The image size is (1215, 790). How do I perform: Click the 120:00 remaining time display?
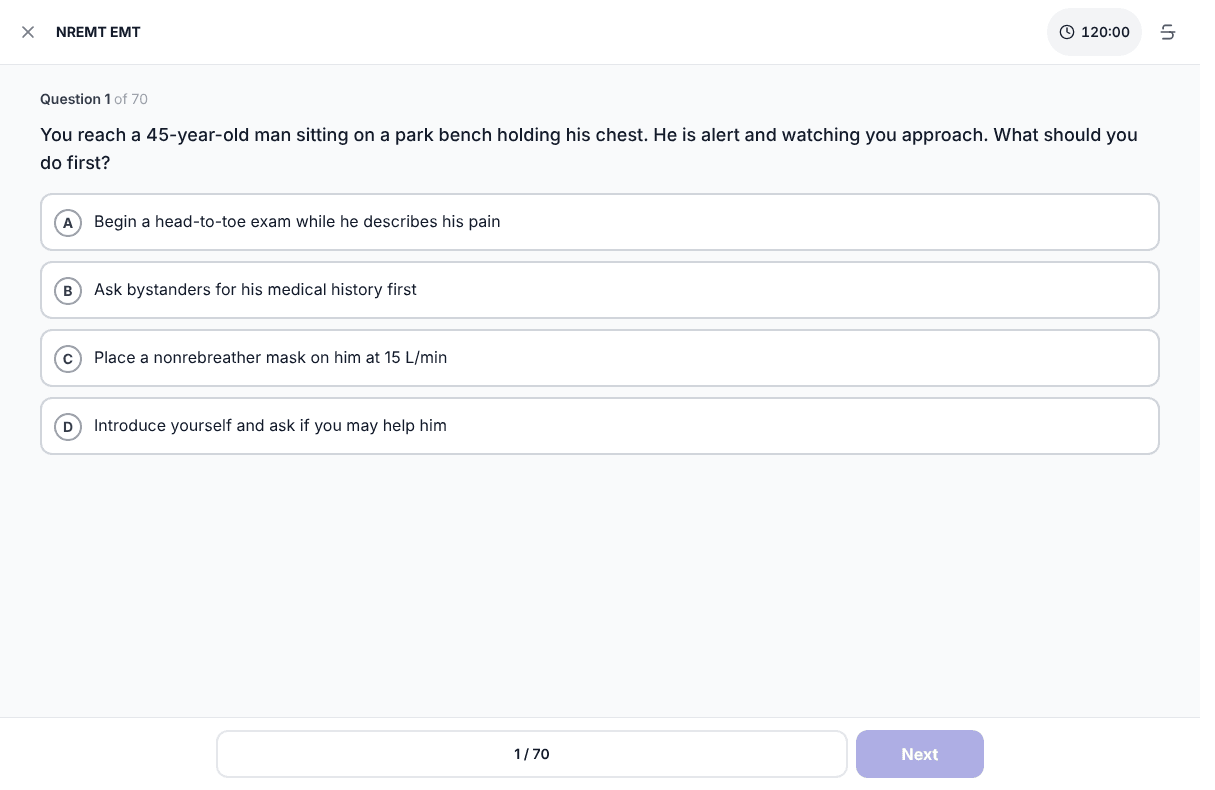tap(1105, 32)
